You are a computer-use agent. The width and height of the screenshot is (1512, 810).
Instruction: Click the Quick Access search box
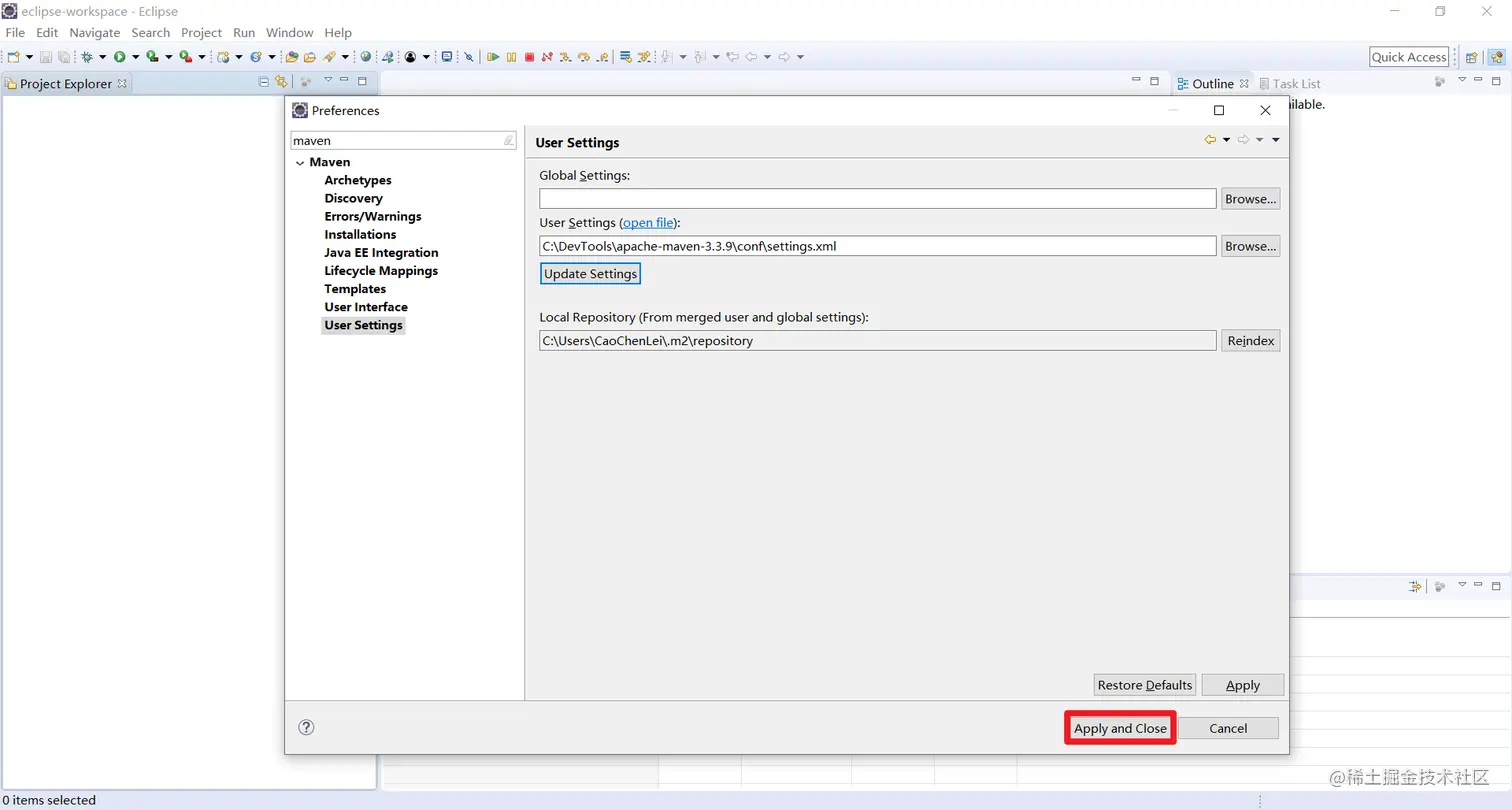tap(1409, 57)
